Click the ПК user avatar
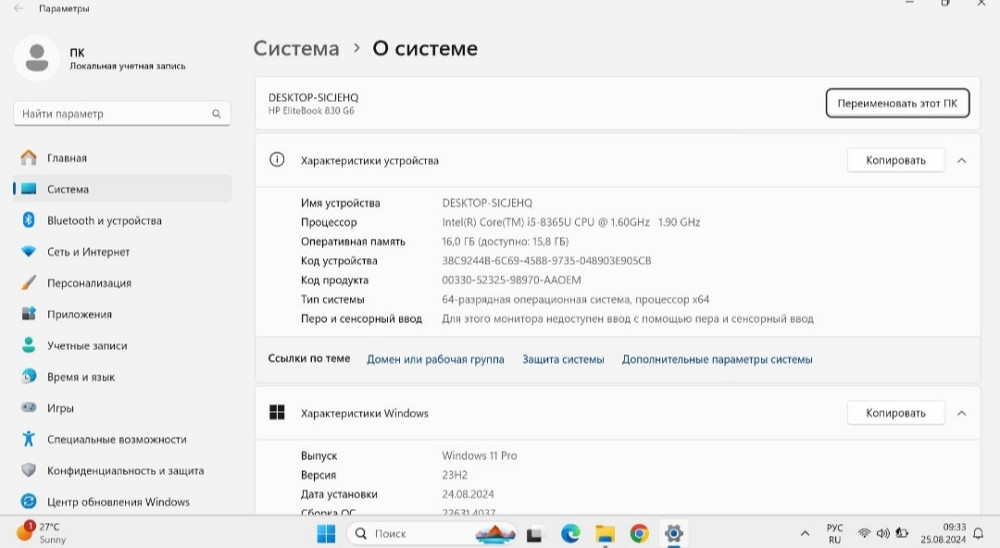1000x548 pixels. coord(36,58)
